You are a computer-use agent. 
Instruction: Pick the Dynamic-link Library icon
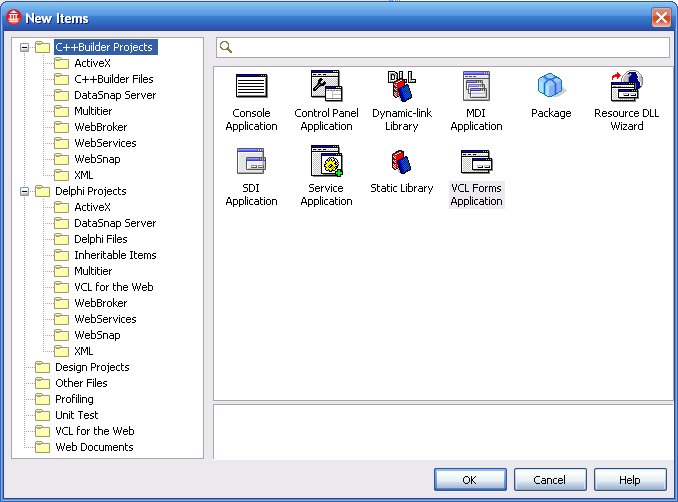[x=402, y=86]
